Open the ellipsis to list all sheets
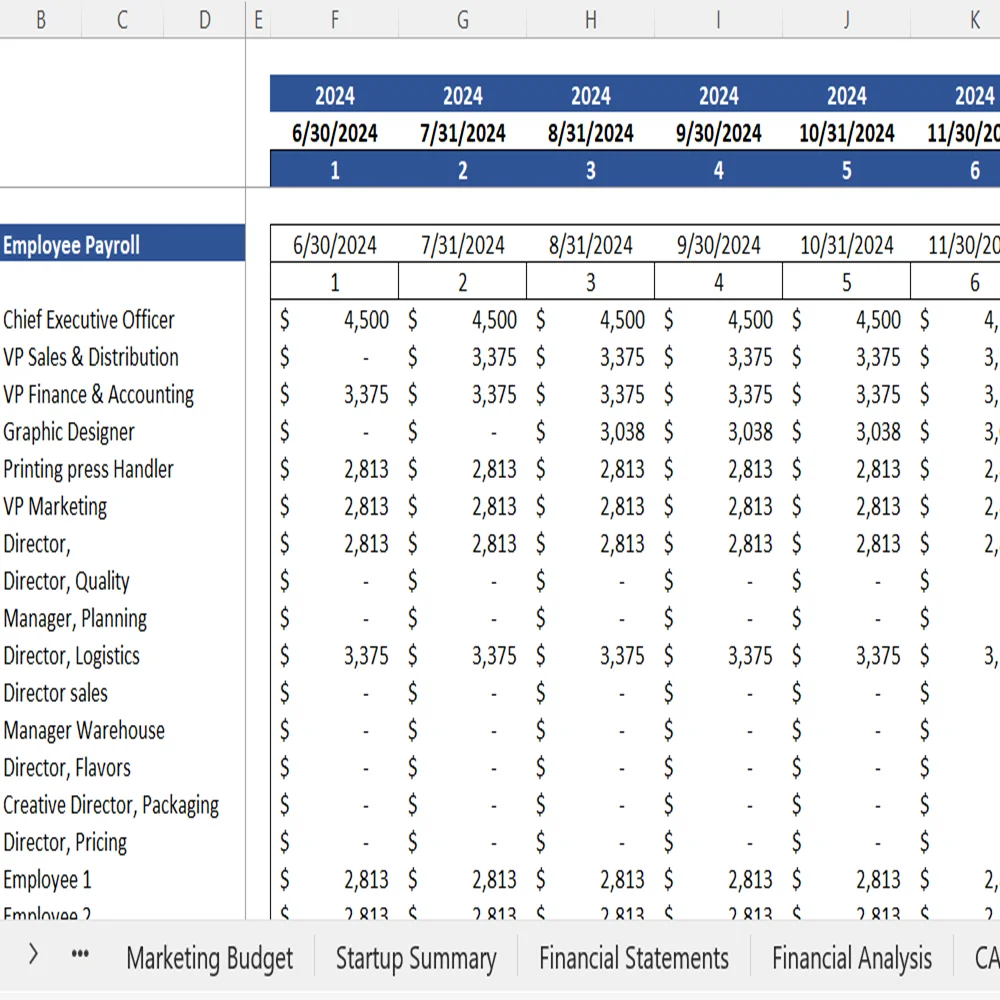 [79, 956]
